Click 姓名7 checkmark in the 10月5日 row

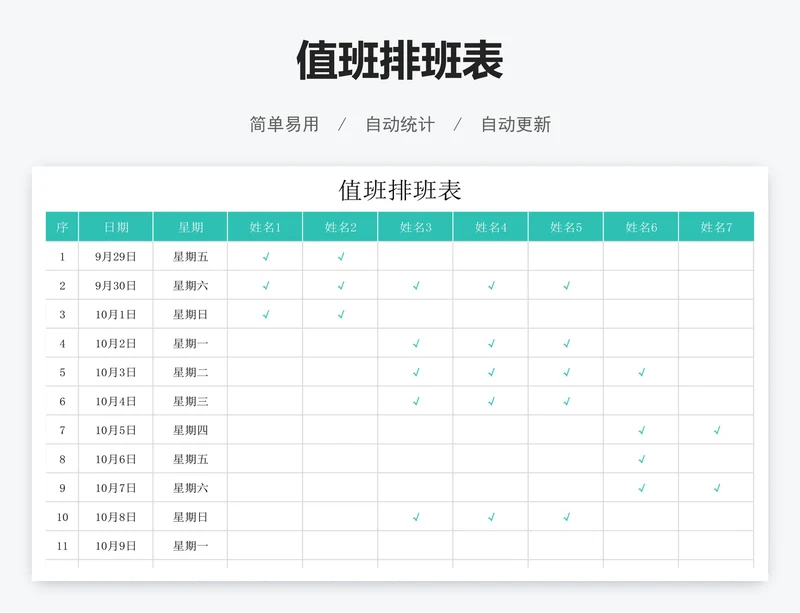(717, 430)
